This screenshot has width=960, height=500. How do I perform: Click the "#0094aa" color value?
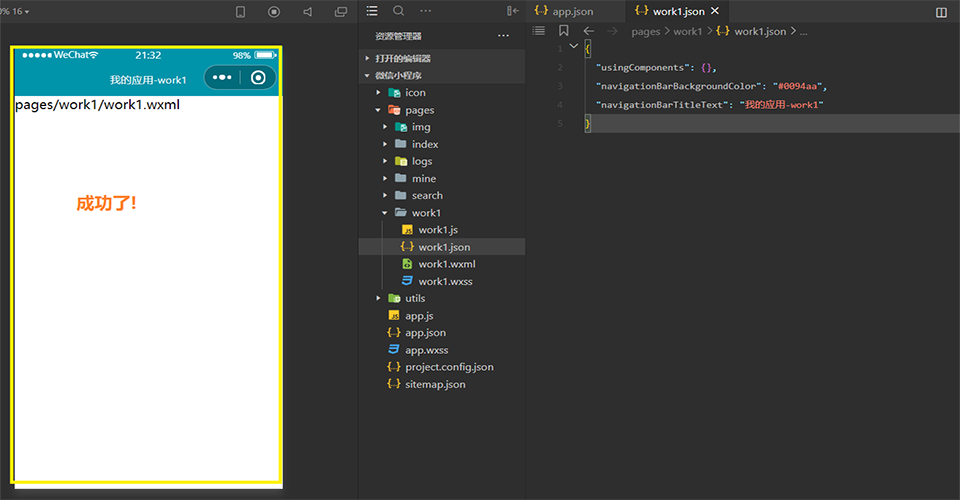[797, 86]
